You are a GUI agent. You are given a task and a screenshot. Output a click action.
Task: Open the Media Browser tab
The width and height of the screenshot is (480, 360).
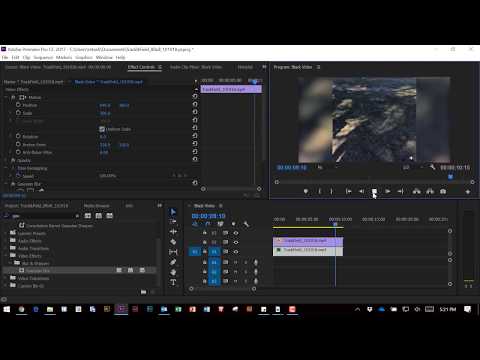[x=96, y=206]
